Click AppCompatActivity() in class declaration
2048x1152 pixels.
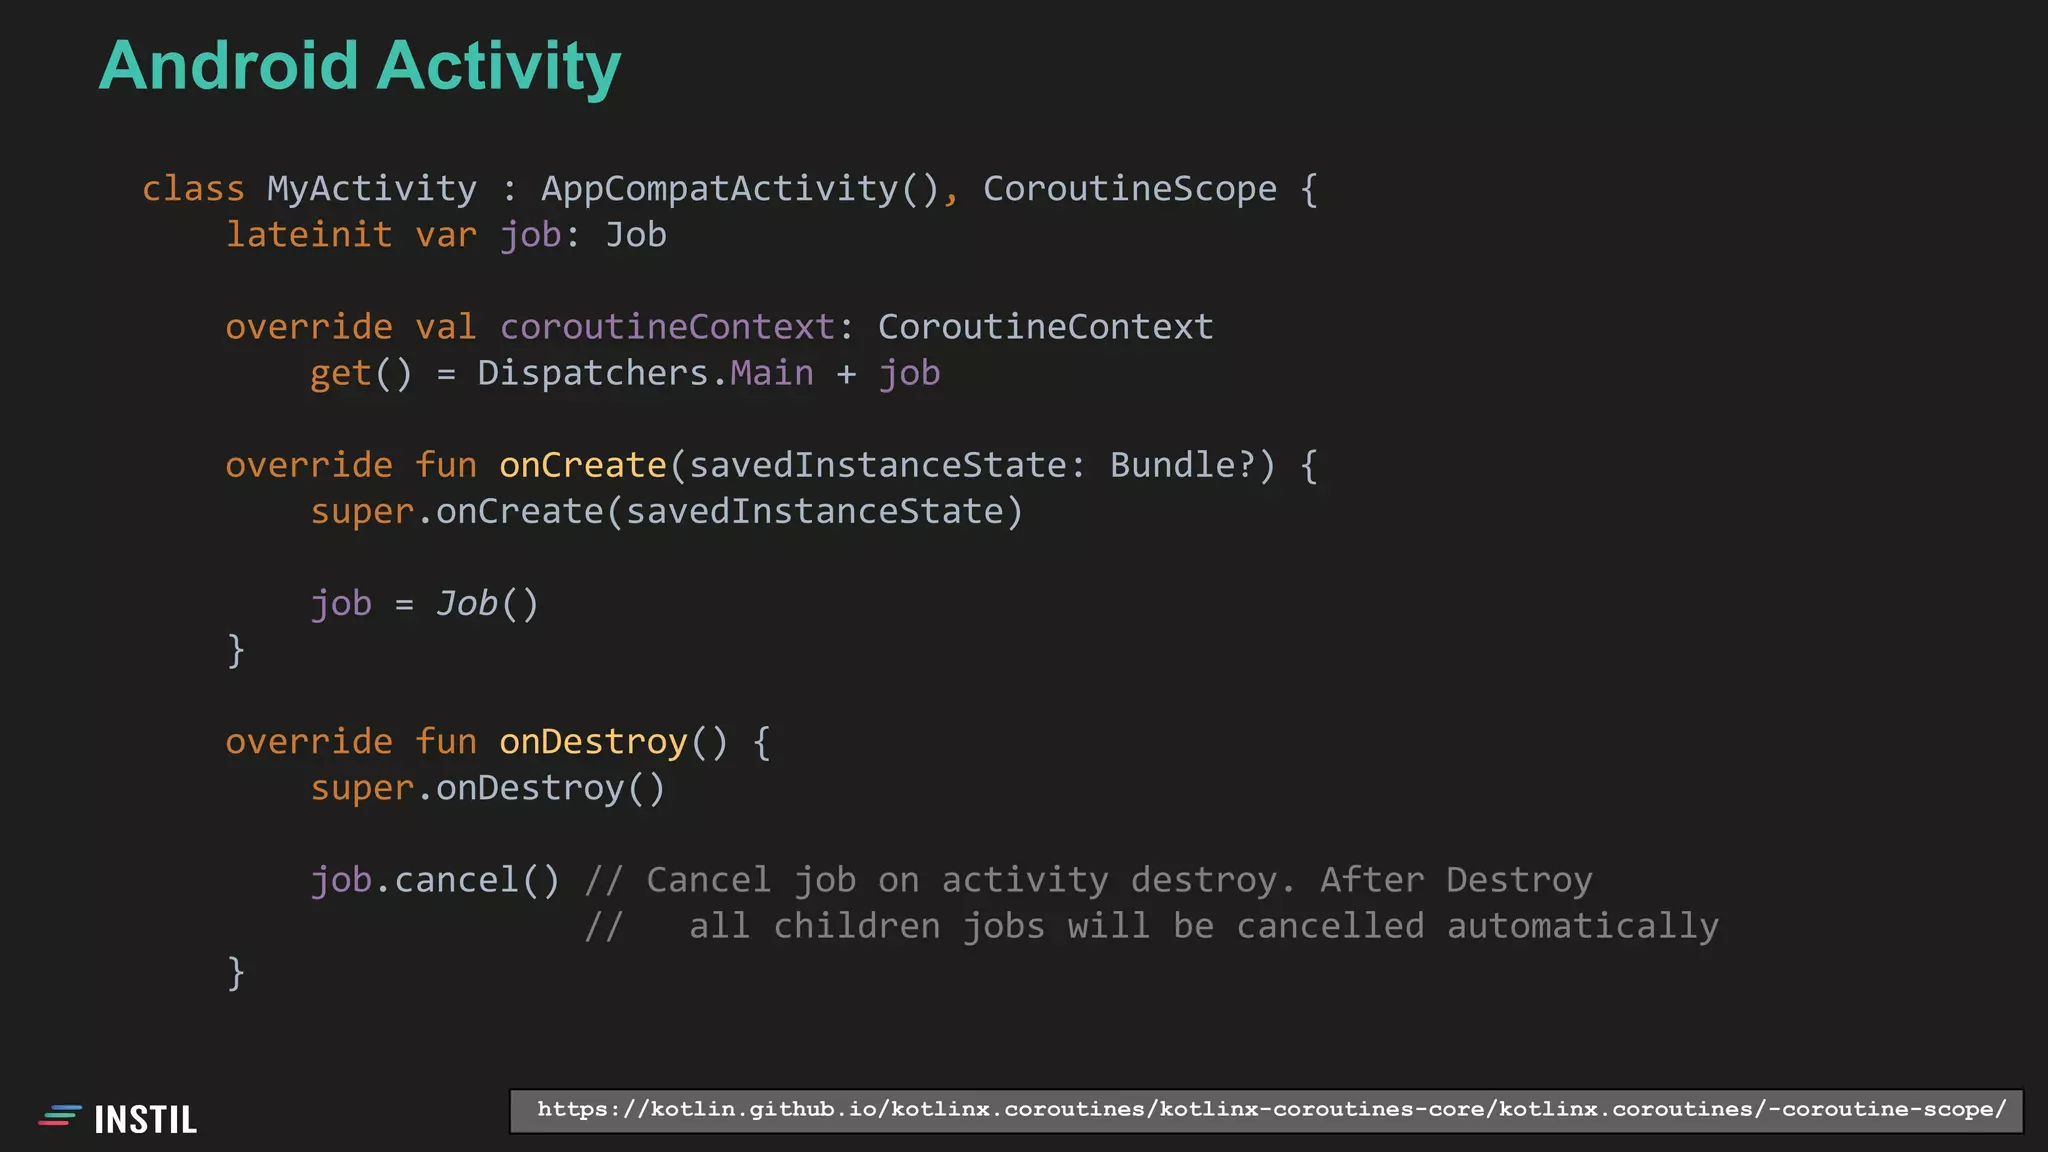tap(740, 188)
